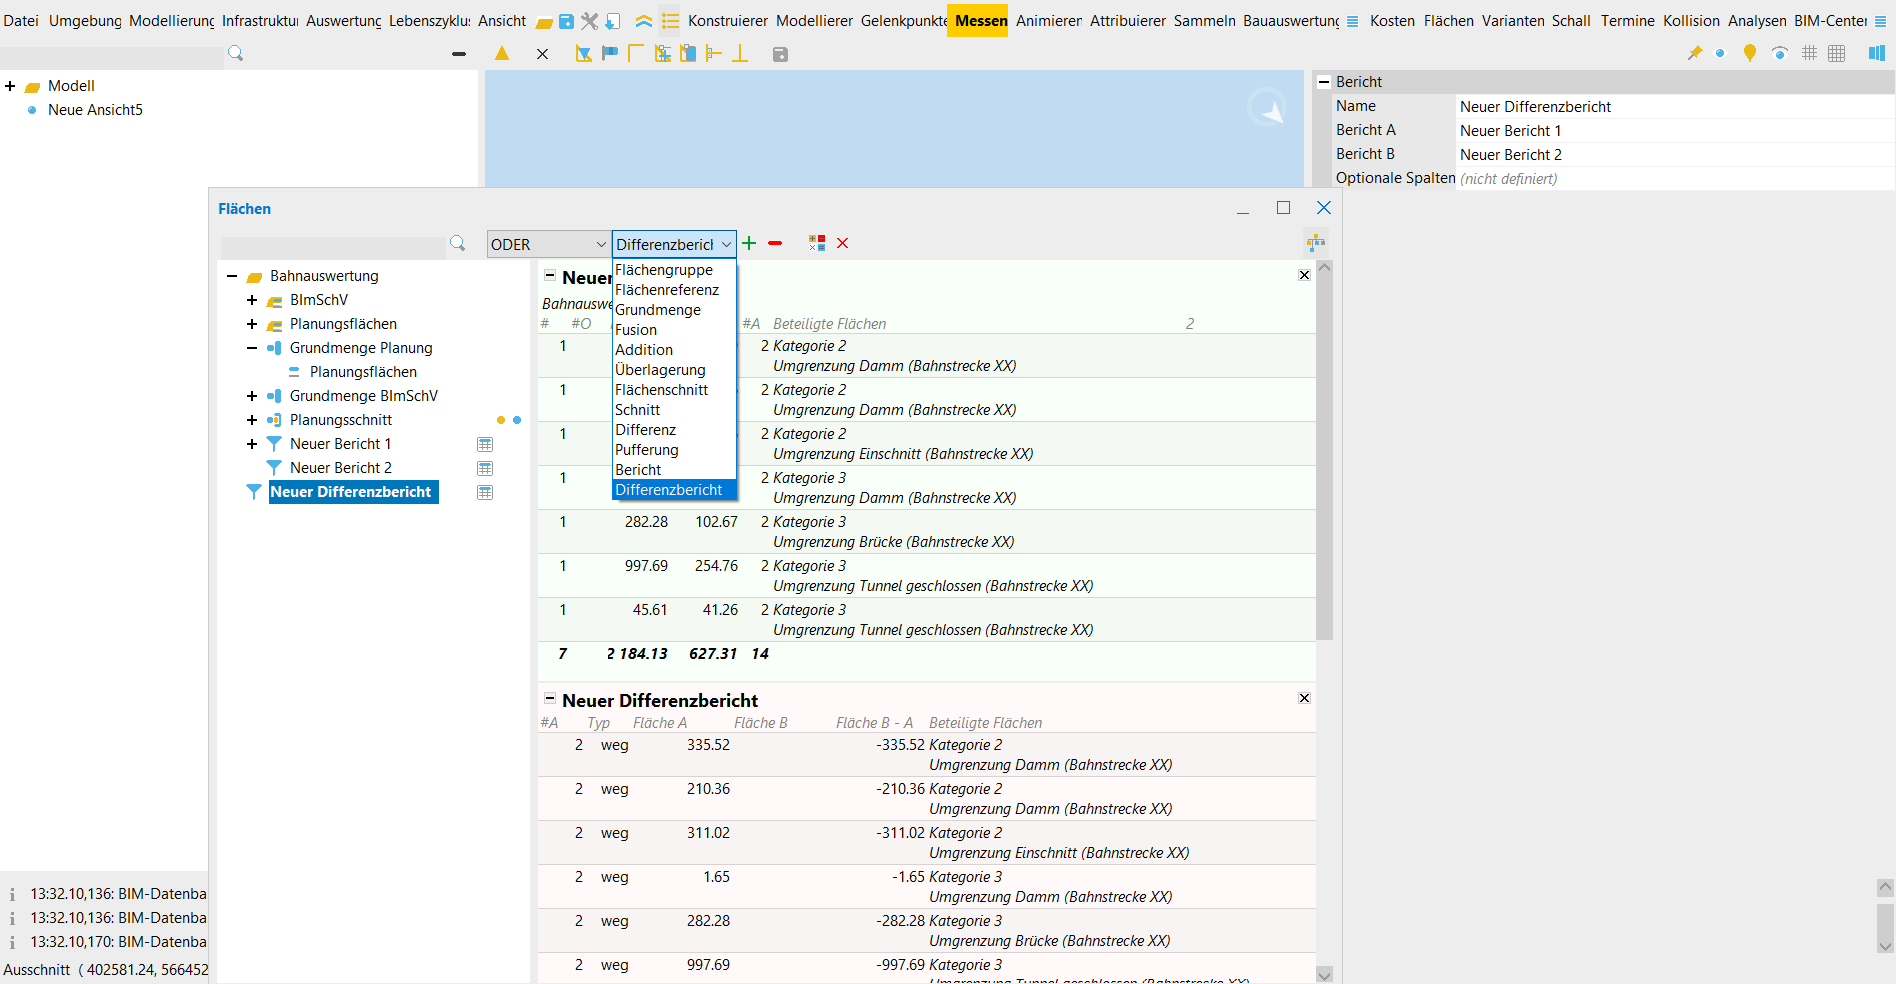Image resolution: width=1896 pixels, height=984 pixels.
Task: Toggle table icon beside Neuer Bericht 1
Action: 485,444
